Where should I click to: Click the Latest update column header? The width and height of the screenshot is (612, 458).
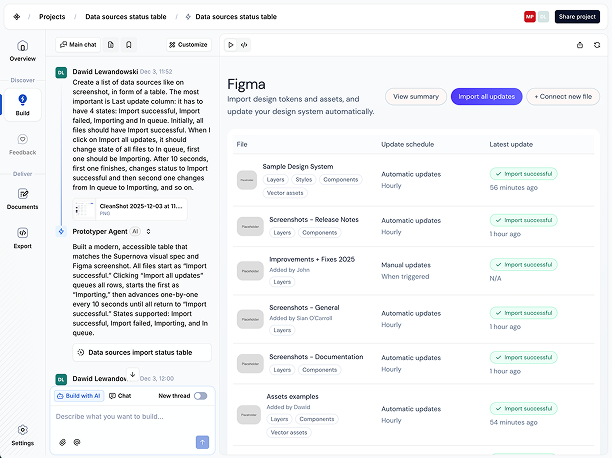pyautogui.click(x=511, y=144)
